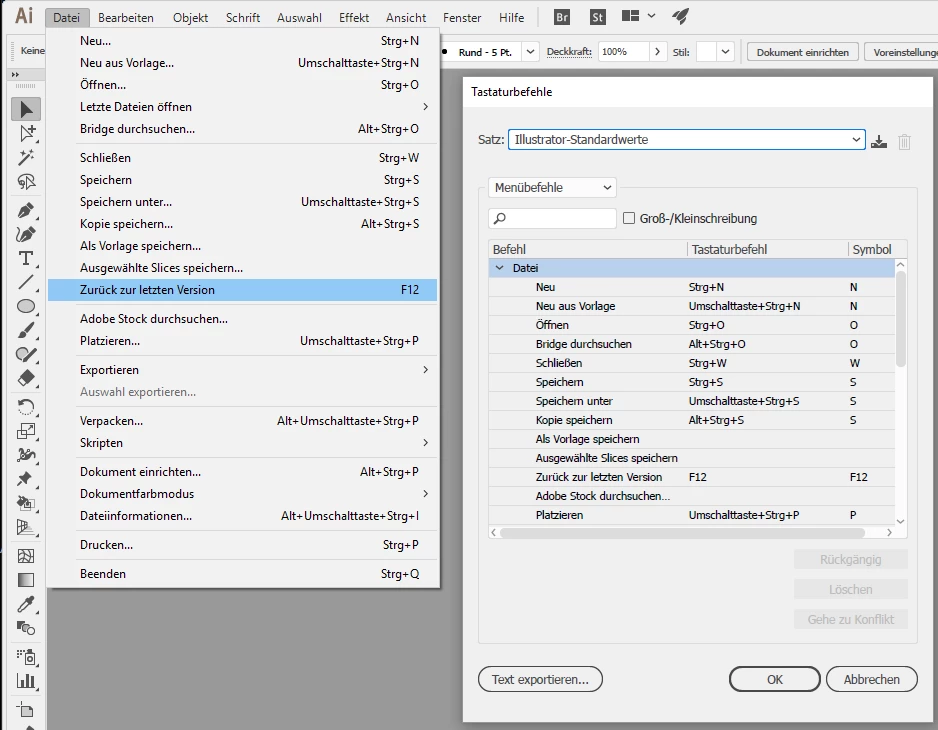Select the Speichern row in command list
938x730 pixels.
pos(692,382)
